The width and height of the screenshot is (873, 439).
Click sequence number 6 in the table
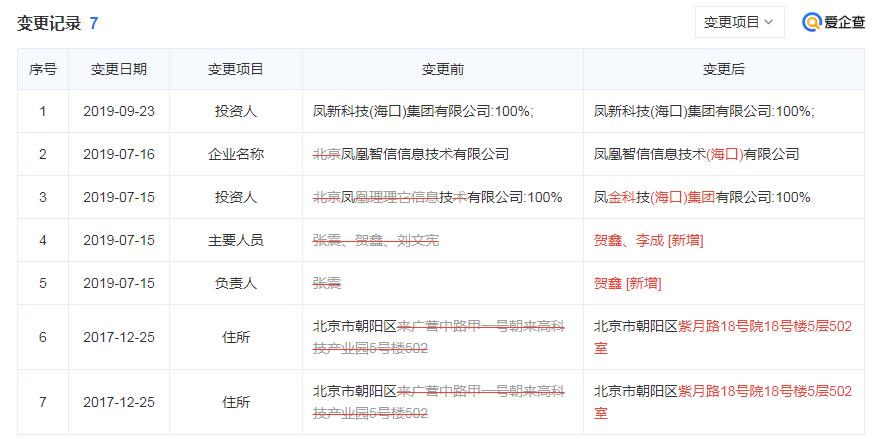(x=43, y=337)
